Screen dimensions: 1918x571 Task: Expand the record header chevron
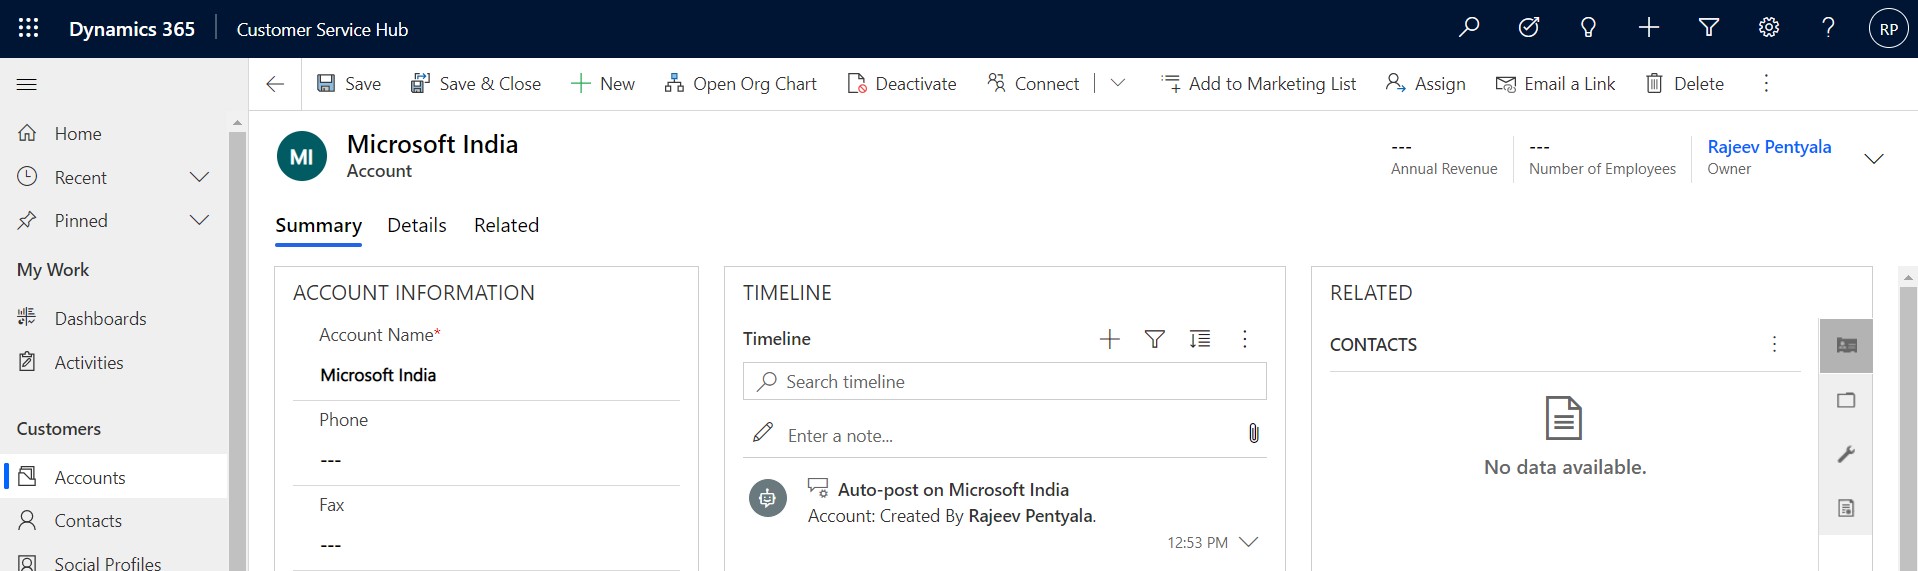(1874, 158)
